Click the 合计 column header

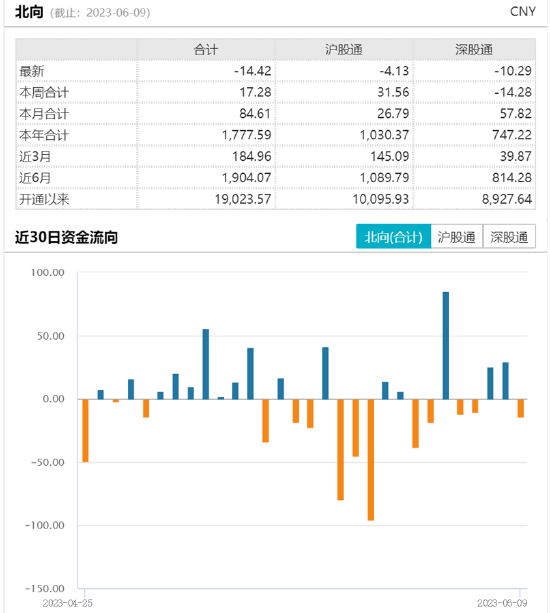pos(206,50)
